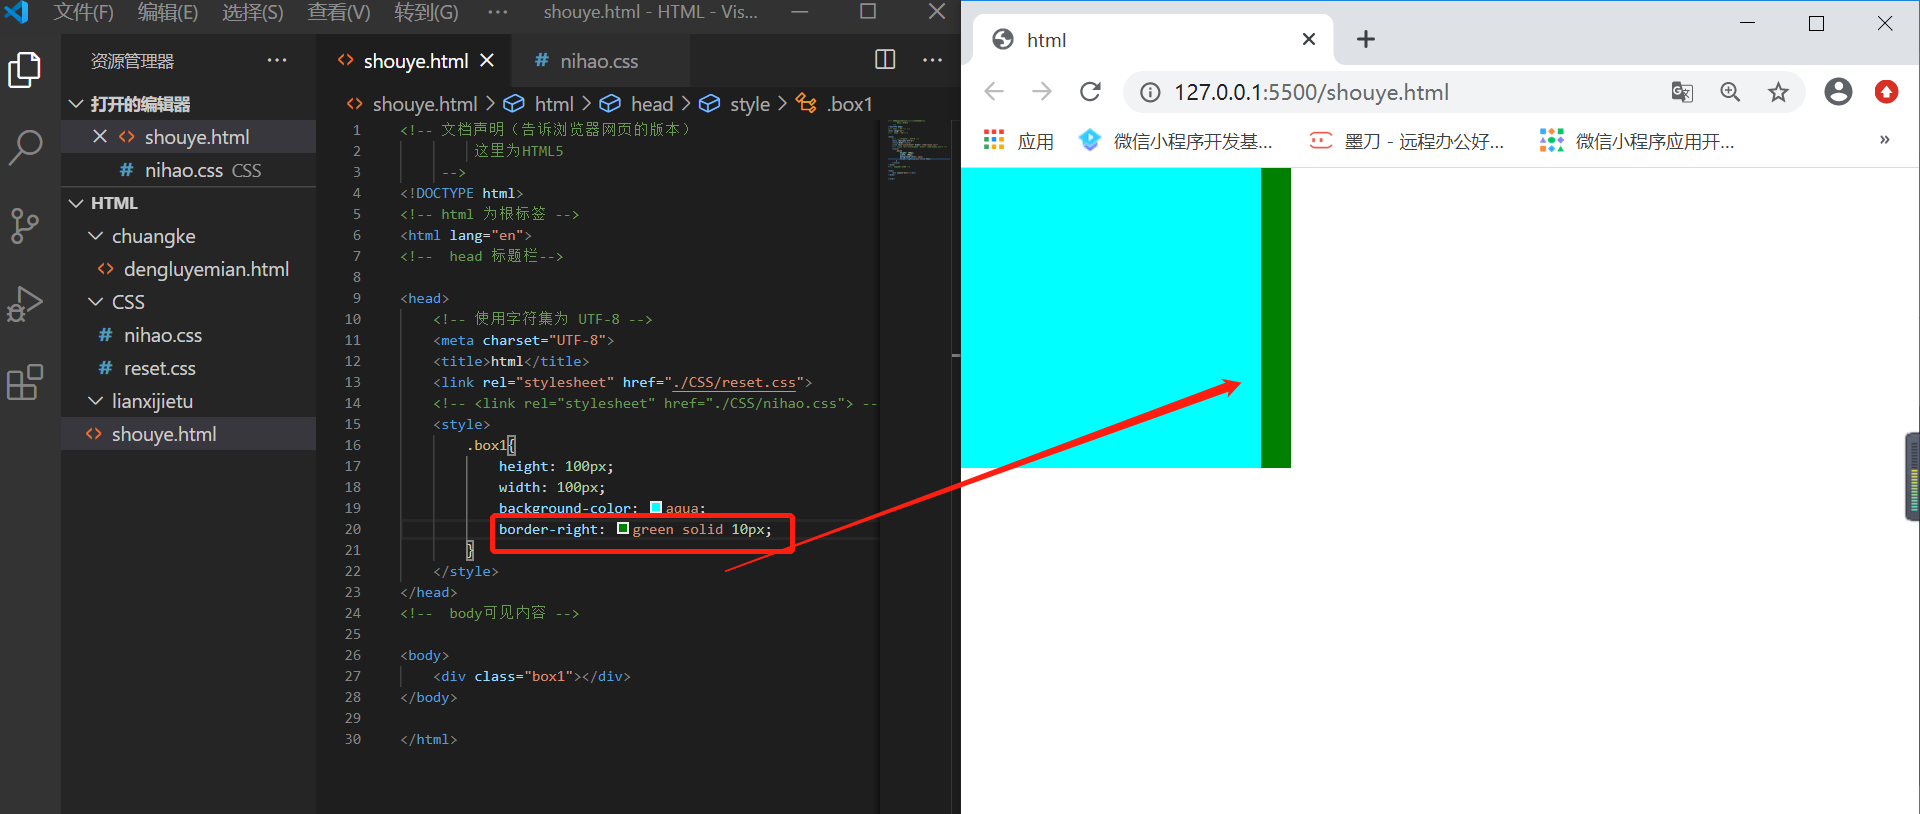Switch to the nihao.css editor tab
Image resolution: width=1920 pixels, height=814 pixels.
(600, 60)
